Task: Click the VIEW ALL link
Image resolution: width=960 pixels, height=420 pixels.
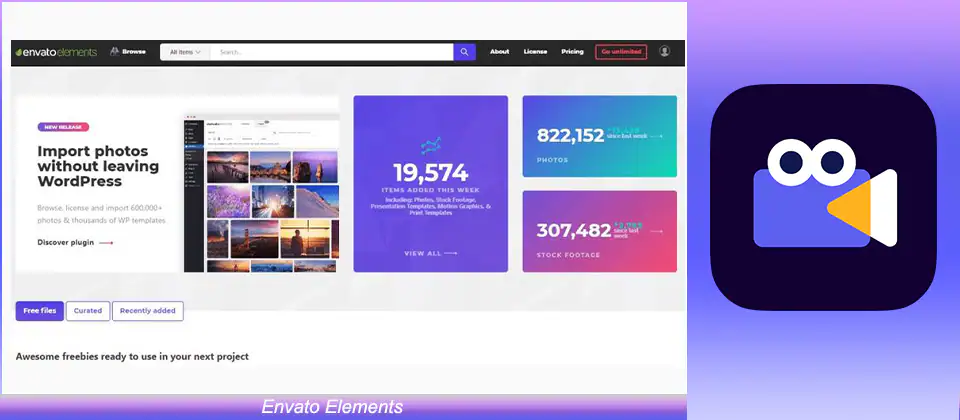Action: tap(430, 253)
